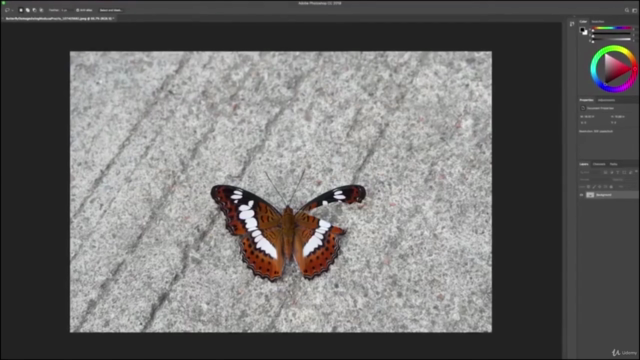Switch to the Swatches panel tab
Screen dimensions: 640x360
(x=598, y=22)
